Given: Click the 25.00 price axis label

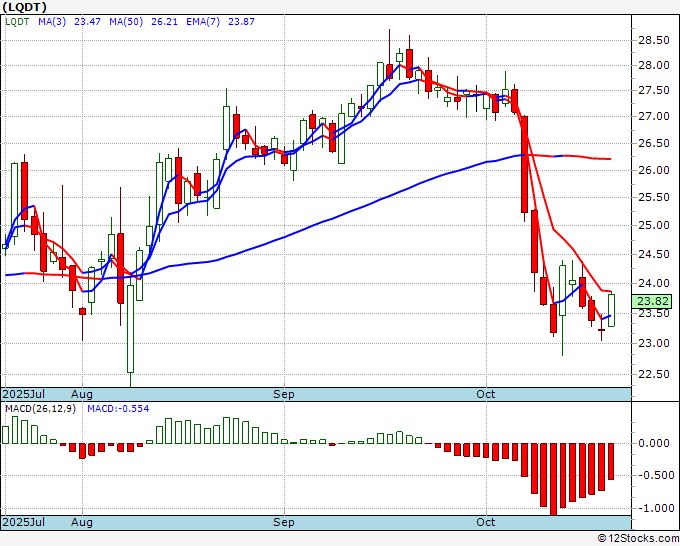Looking at the screenshot, I should point(654,225).
